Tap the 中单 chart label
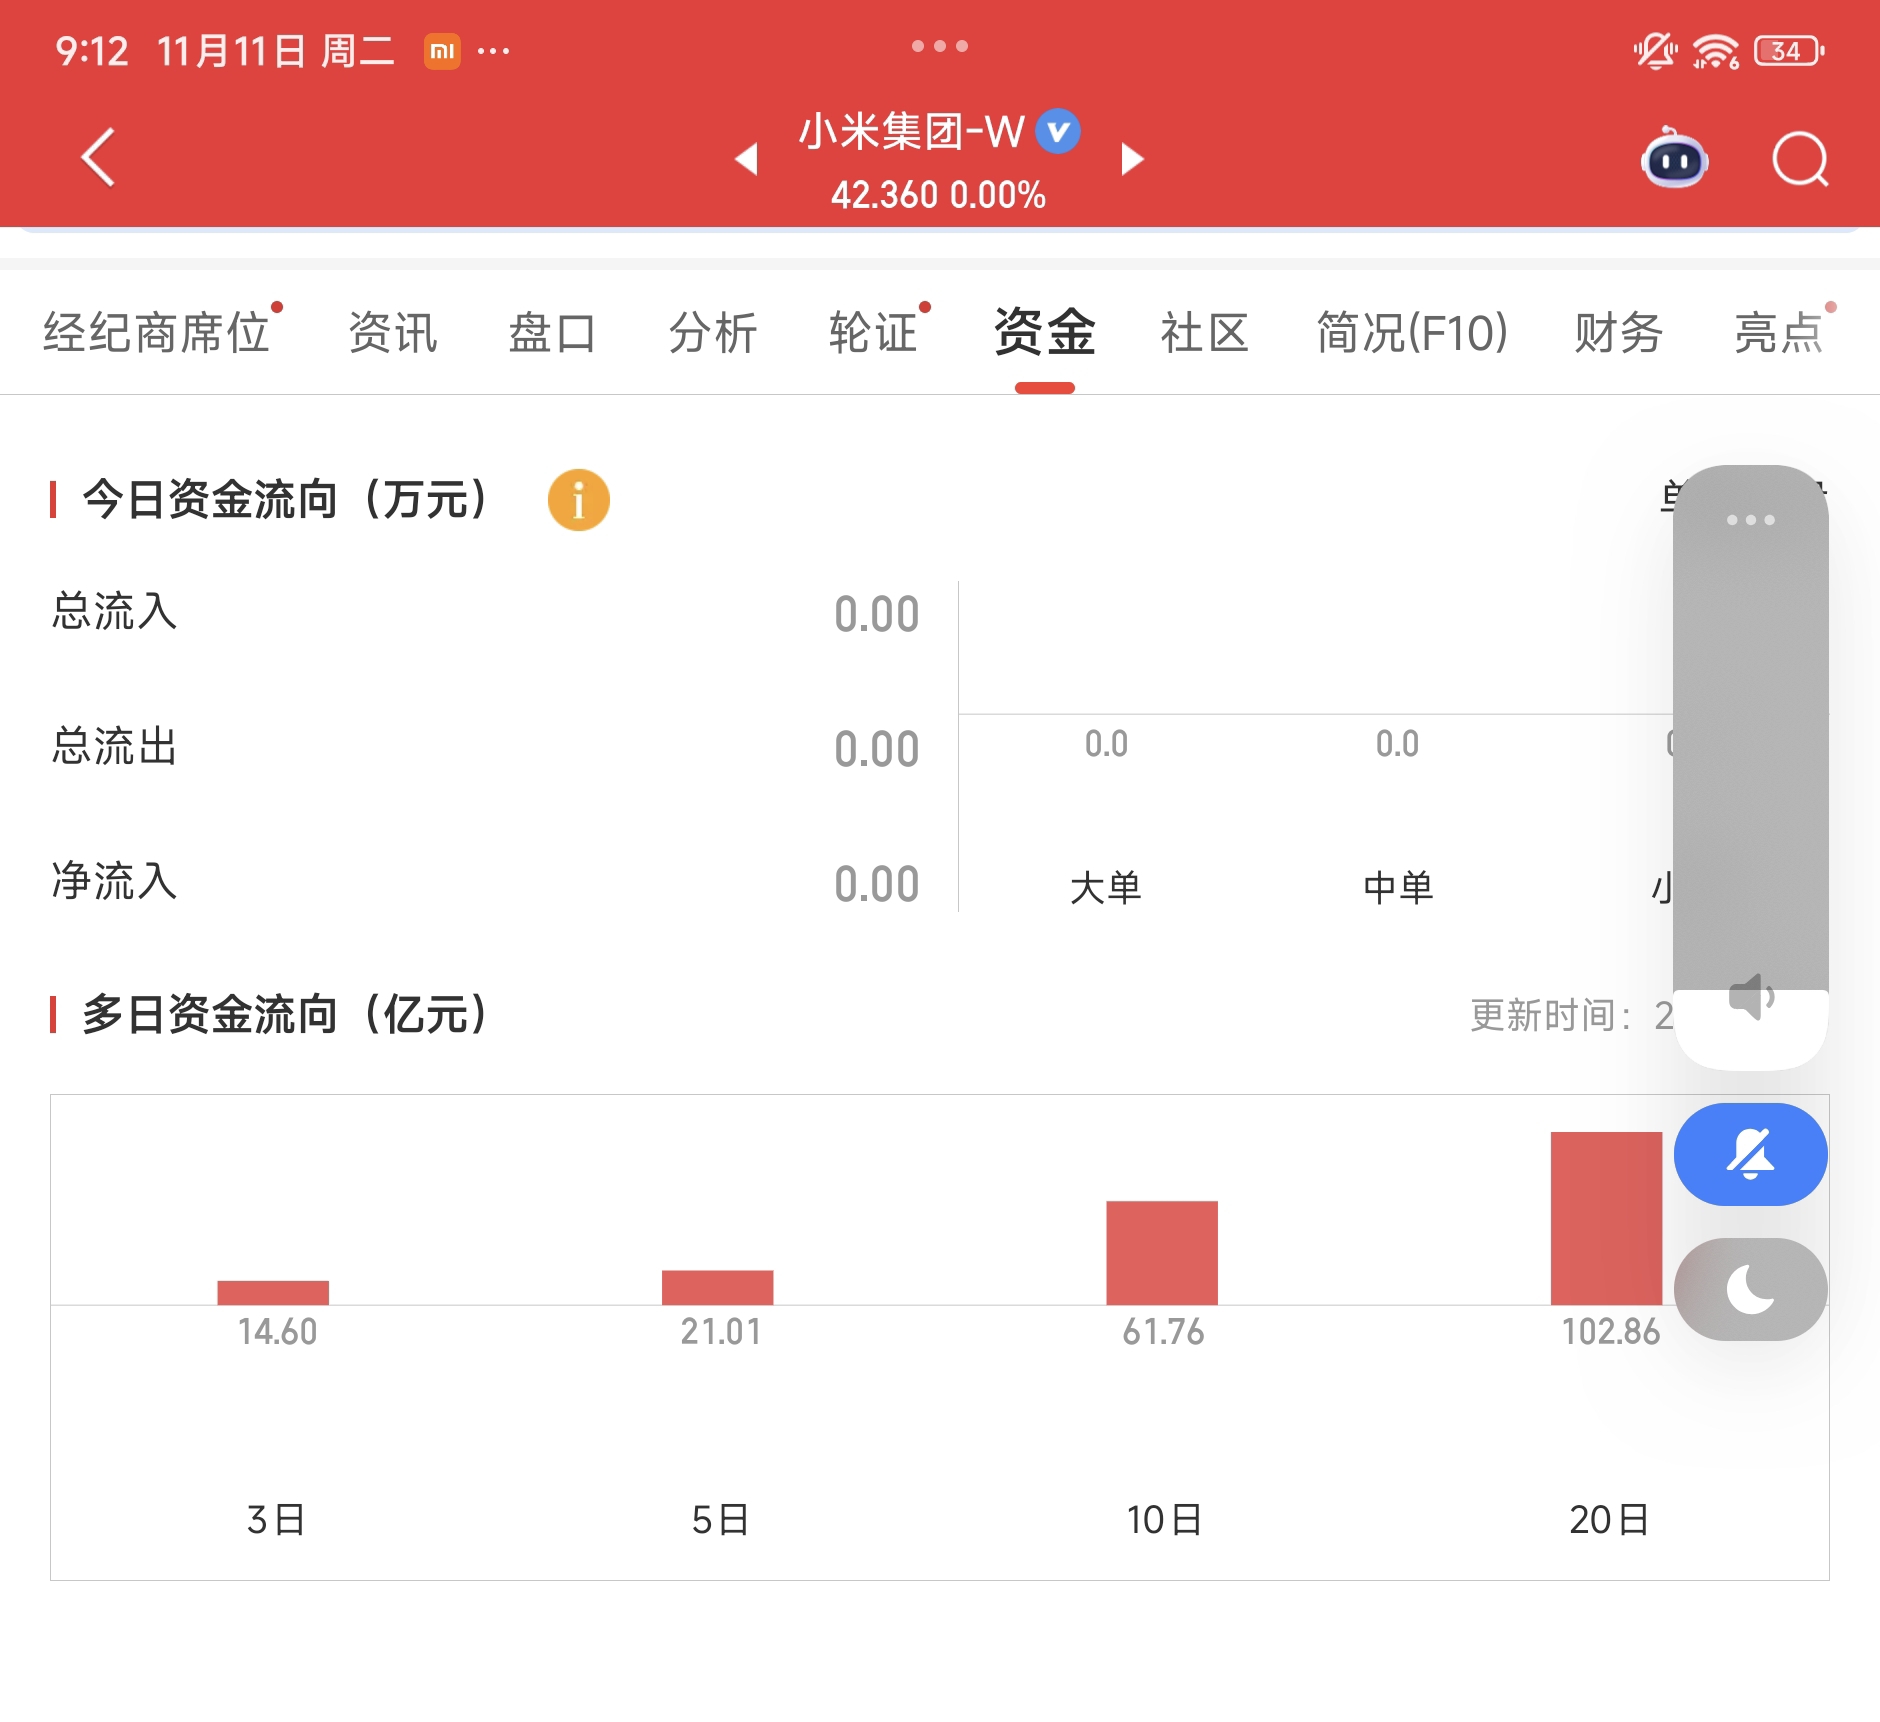Screen dimensions: 1880x1722 1398,888
